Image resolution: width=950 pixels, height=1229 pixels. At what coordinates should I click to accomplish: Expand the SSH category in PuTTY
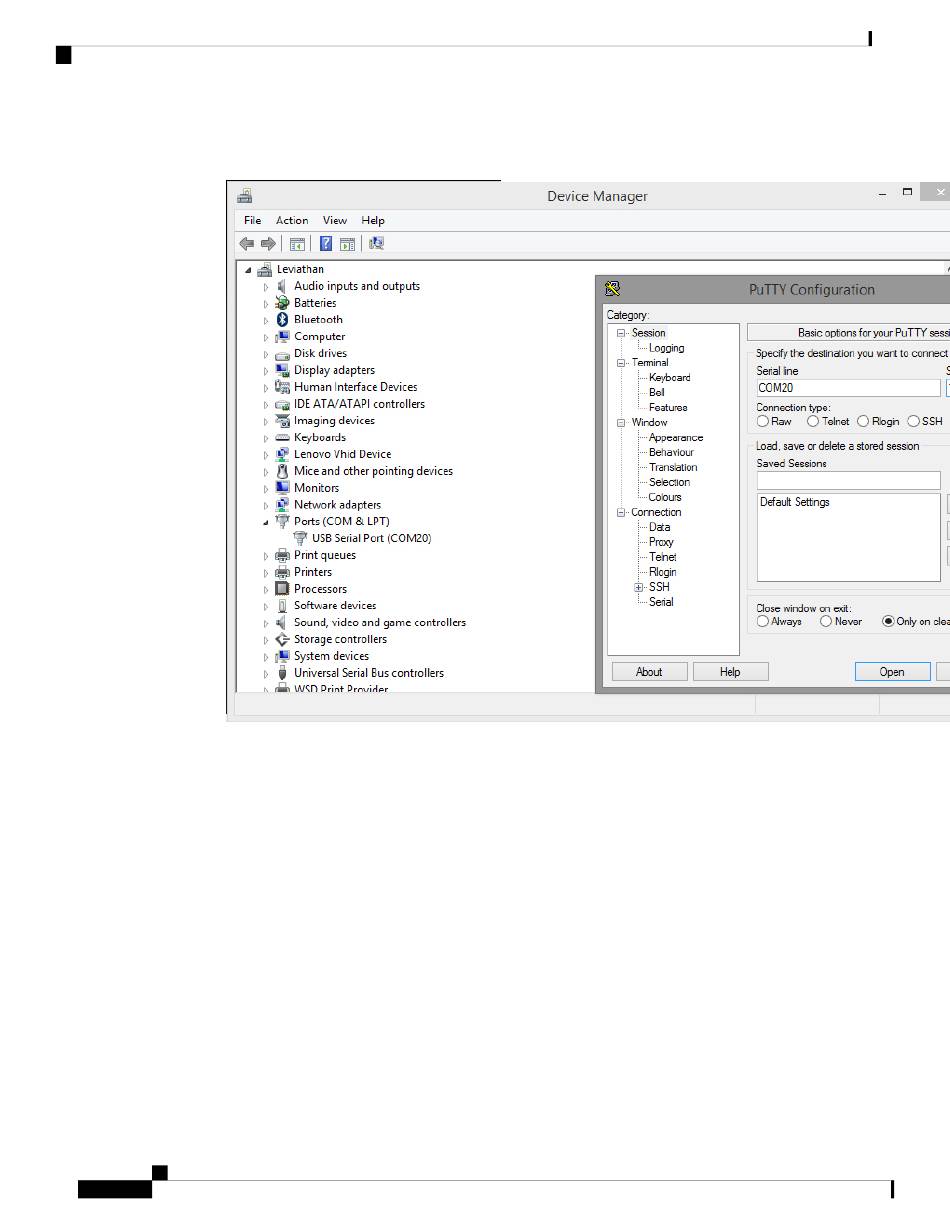(639, 587)
